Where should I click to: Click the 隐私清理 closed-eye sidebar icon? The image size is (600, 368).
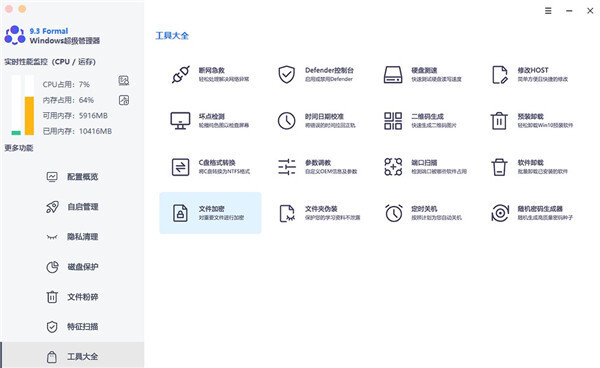point(52,237)
